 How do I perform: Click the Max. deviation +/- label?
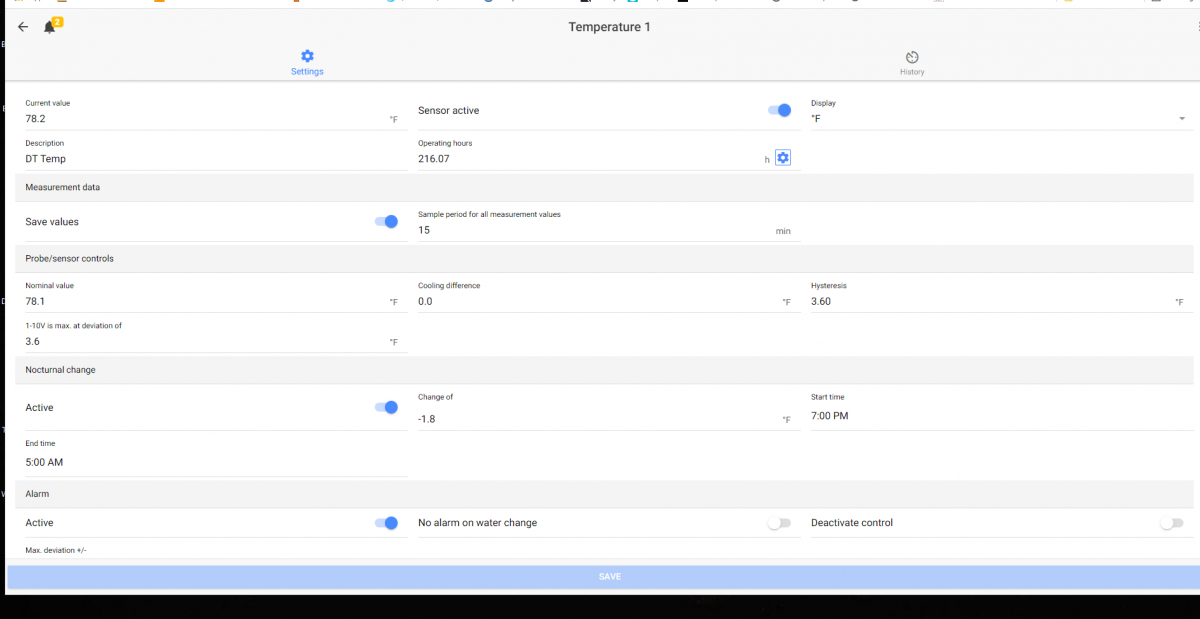click(56, 551)
